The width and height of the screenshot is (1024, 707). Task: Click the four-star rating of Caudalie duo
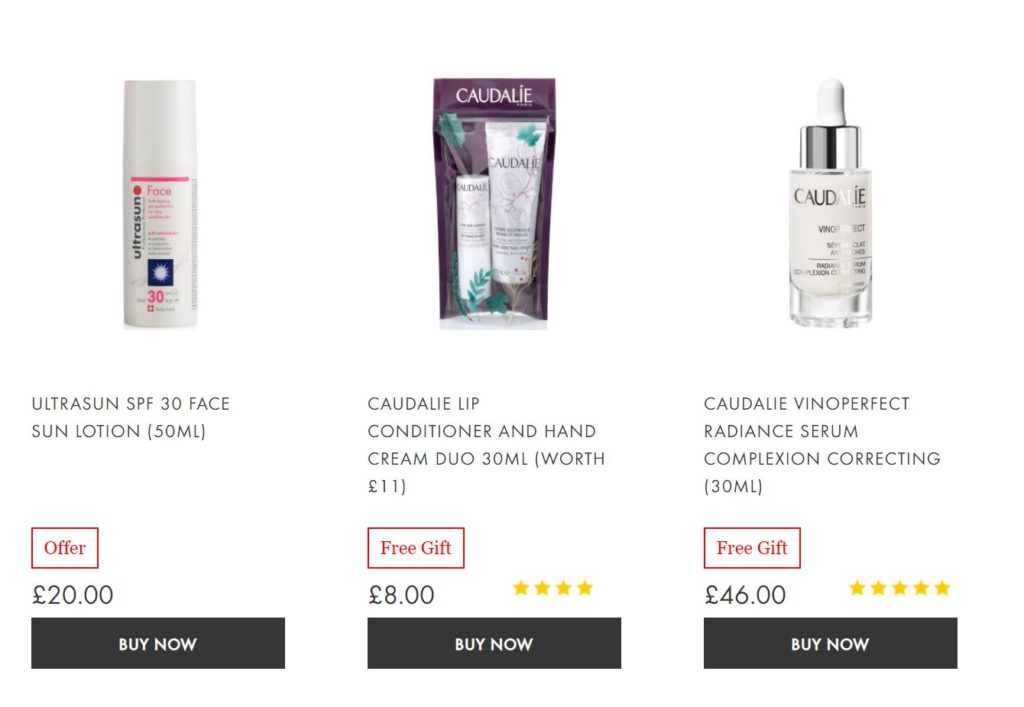tap(553, 588)
